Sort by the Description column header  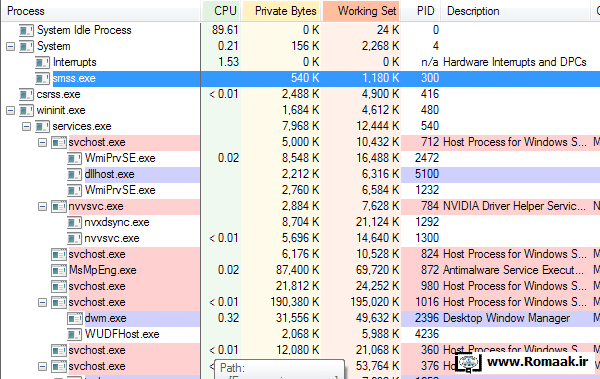click(515, 11)
